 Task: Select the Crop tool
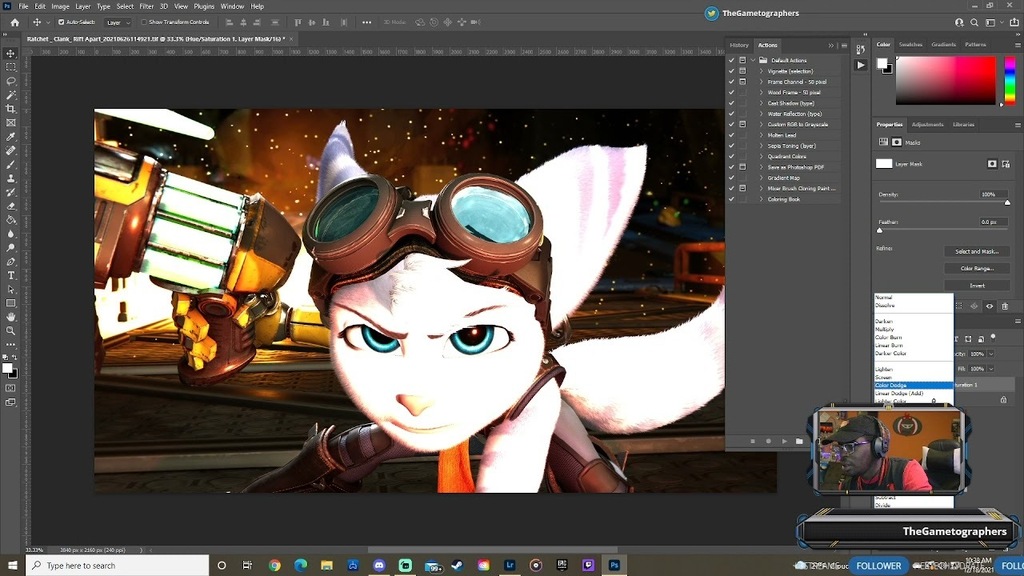pyautogui.click(x=10, y=108)
